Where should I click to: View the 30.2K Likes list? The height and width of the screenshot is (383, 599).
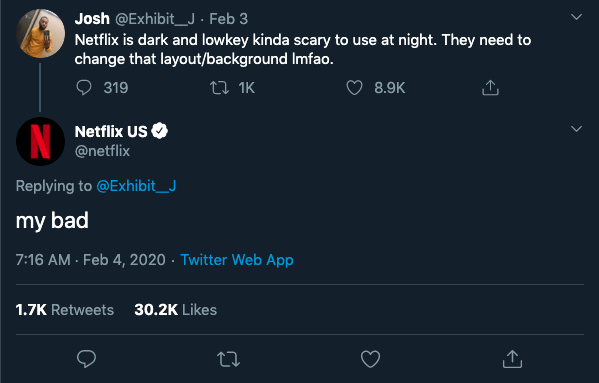point(176,310)
